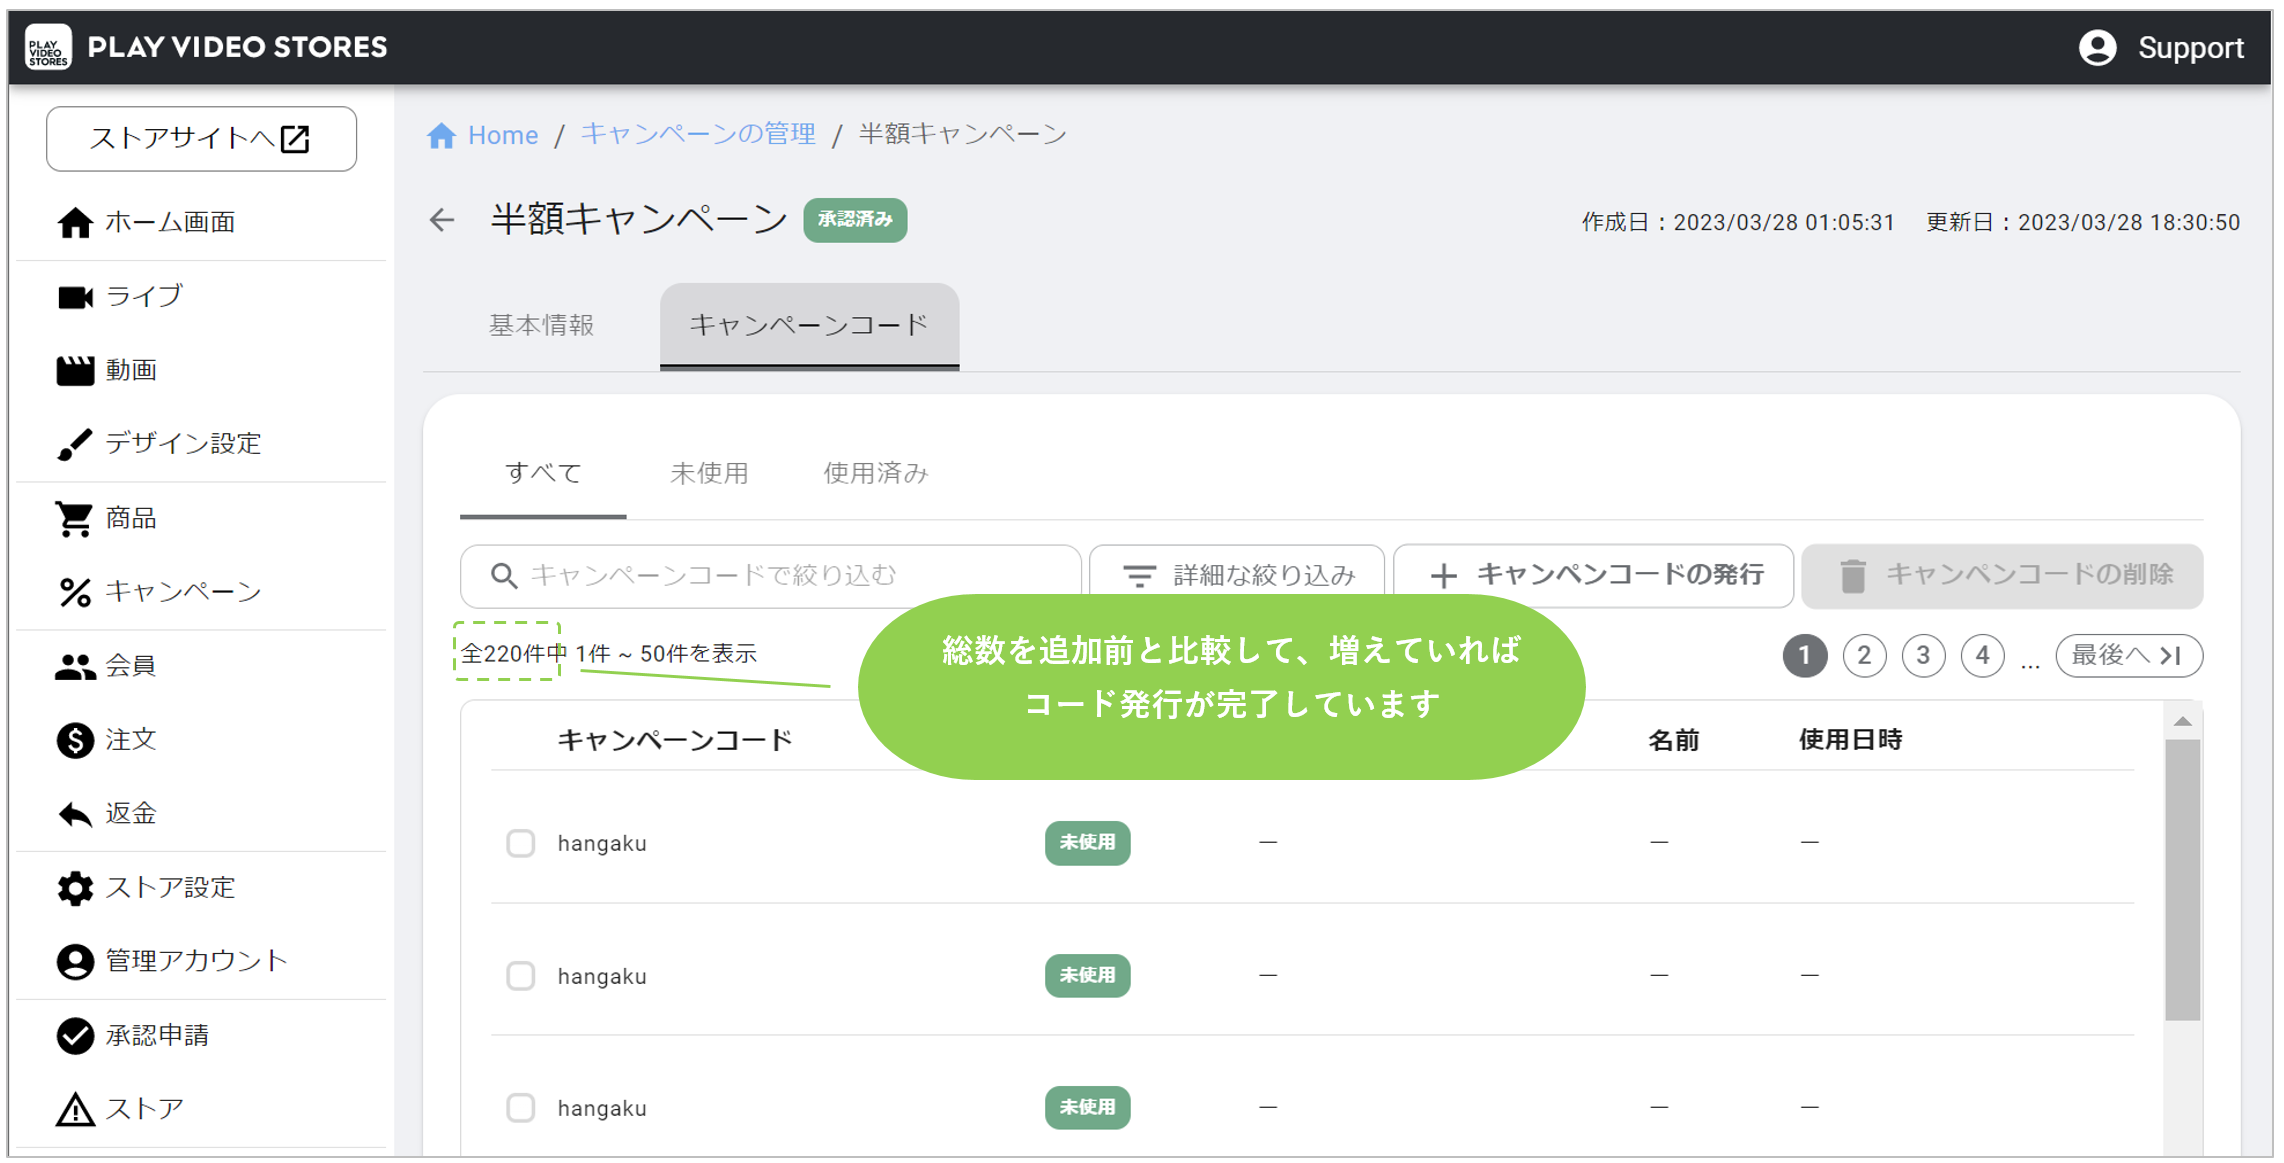Open the ストアサイトへ external link button
2284x1163 pixels.
pyautogui.click(x=201, y=138)
